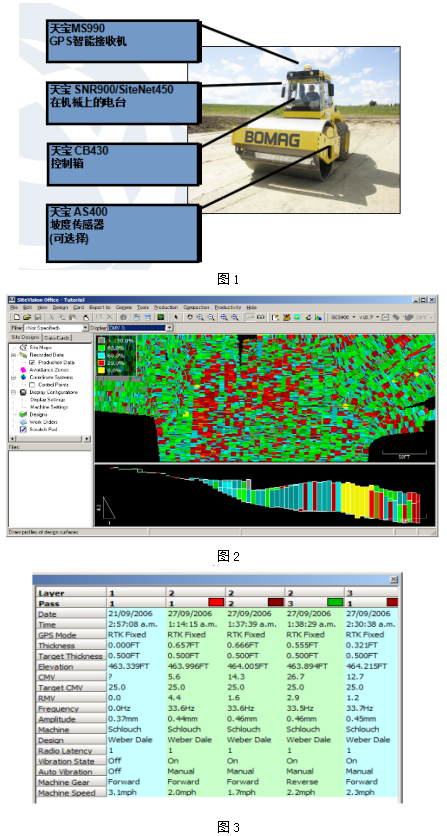This screenshot has height=836, width=447.
Task: Click the Recorded Data tree icon
Action: (23, 355)
